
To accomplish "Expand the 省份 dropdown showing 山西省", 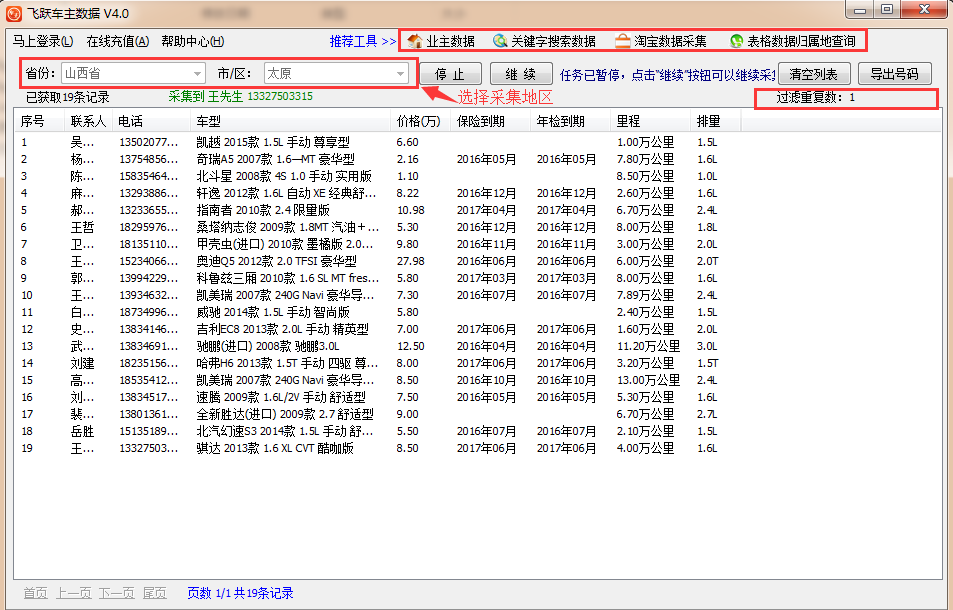I will coord(198,74).
